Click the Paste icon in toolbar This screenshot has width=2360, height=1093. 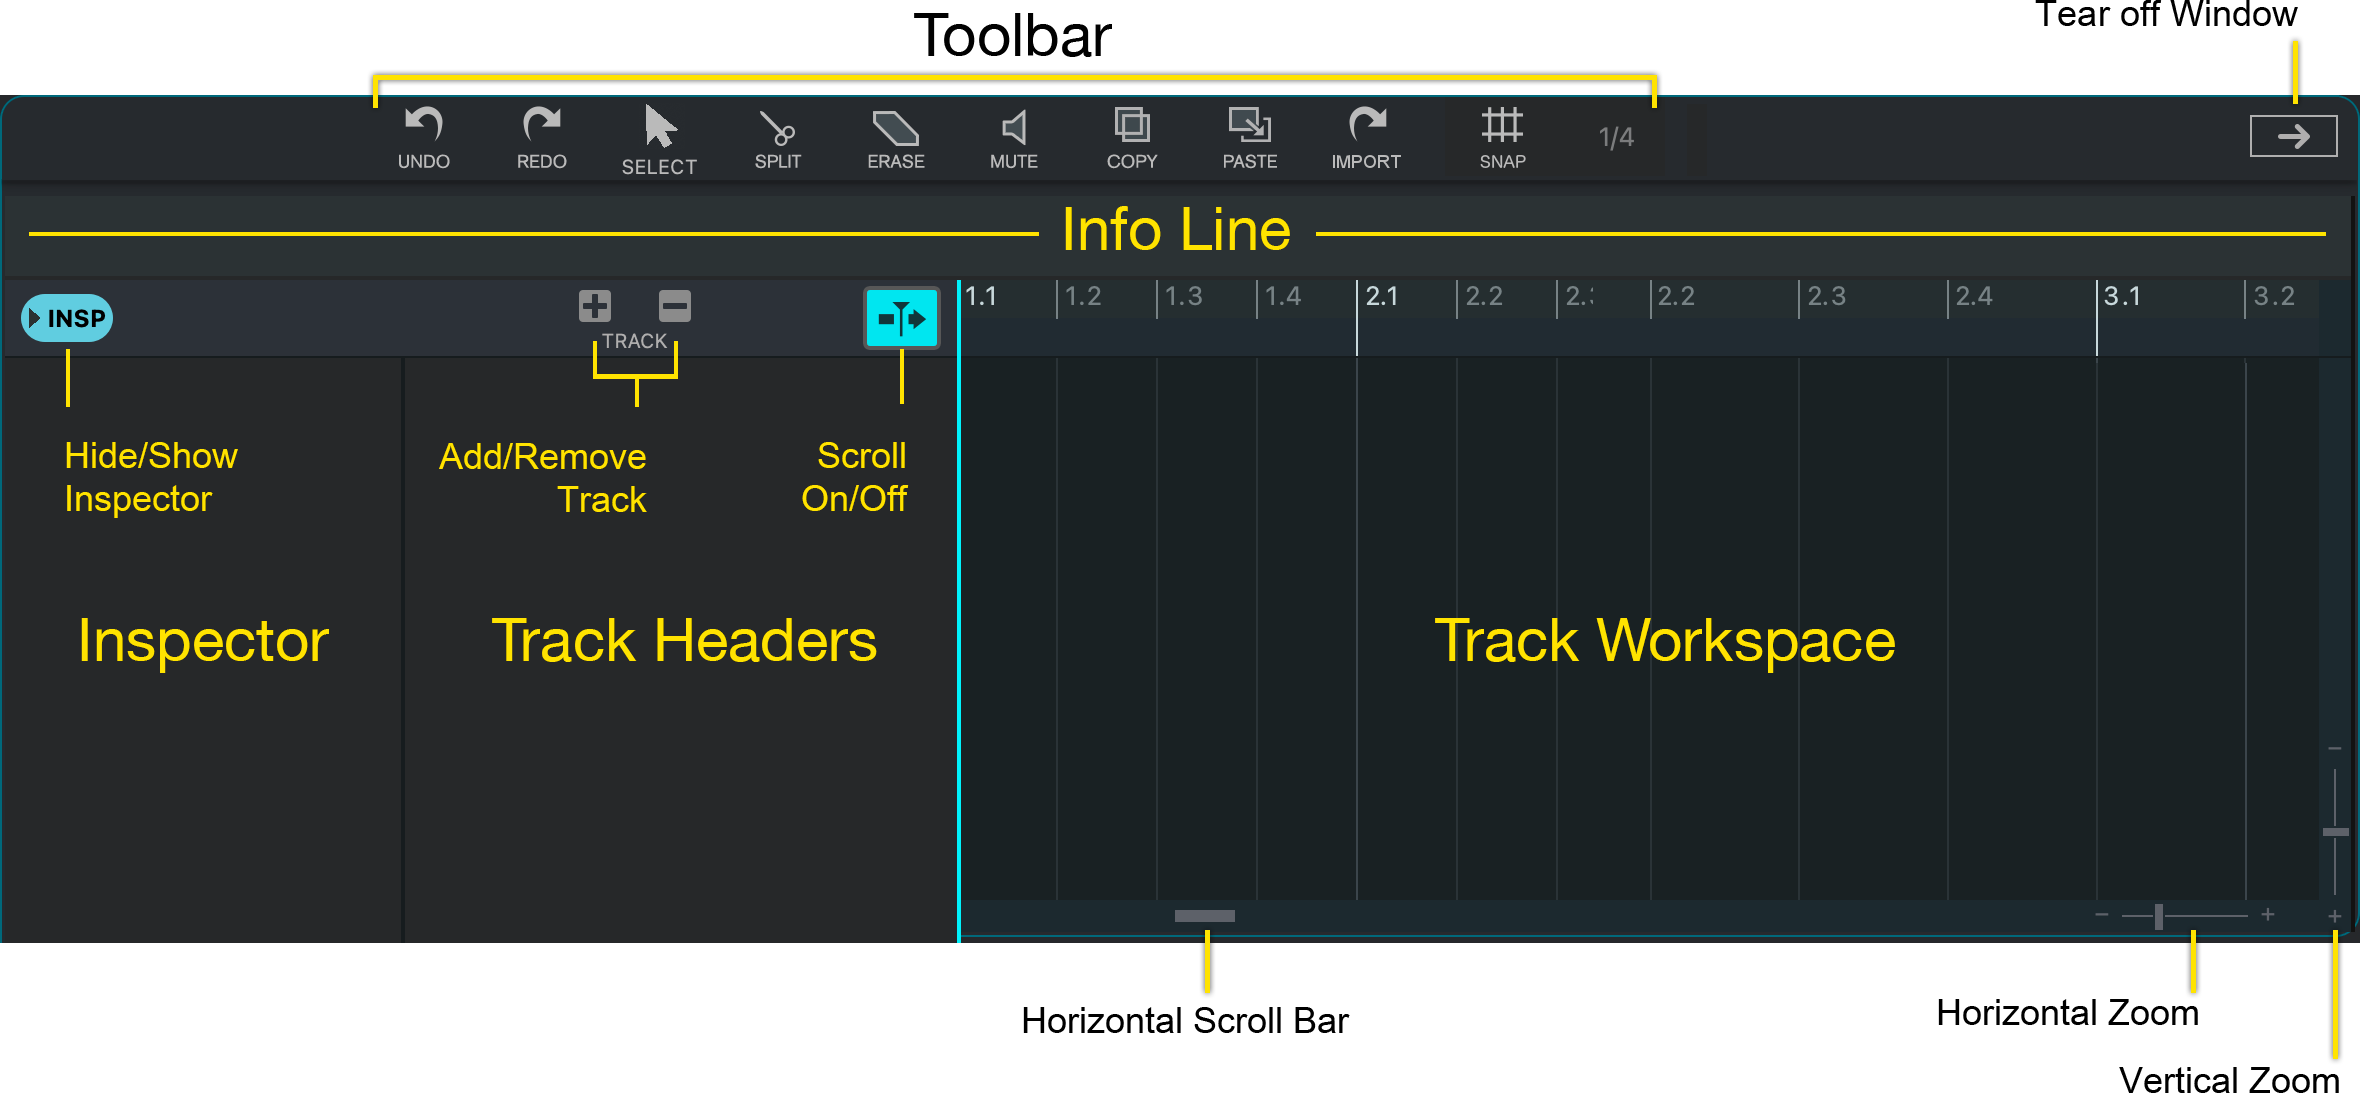1249,126
